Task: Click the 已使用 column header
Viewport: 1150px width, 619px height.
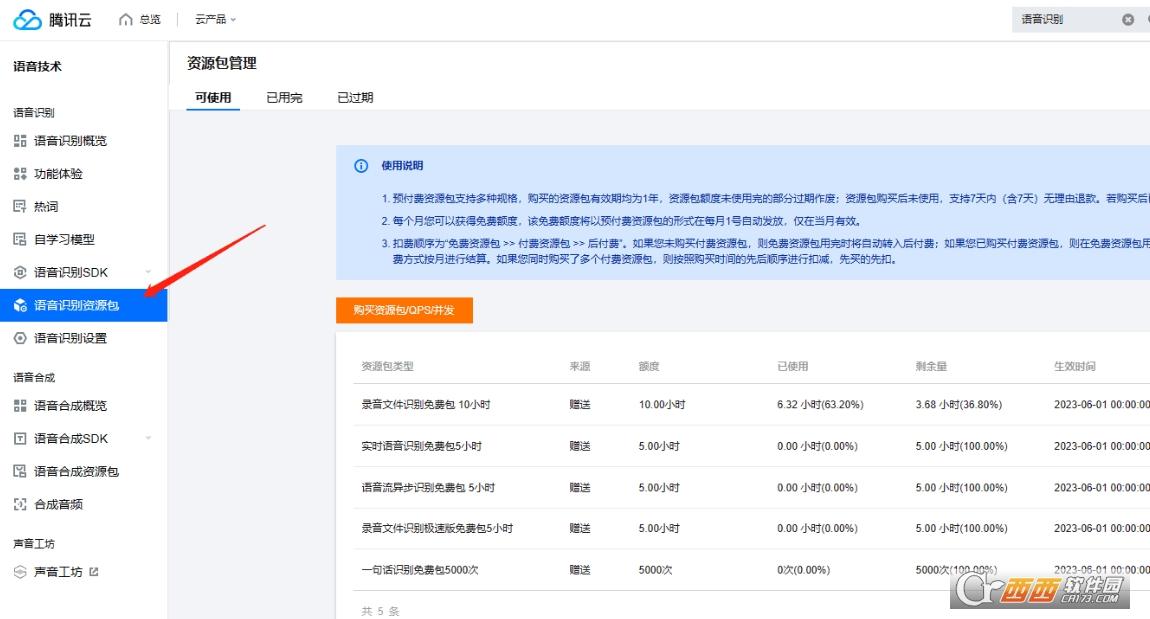Action: click(793, 366)
